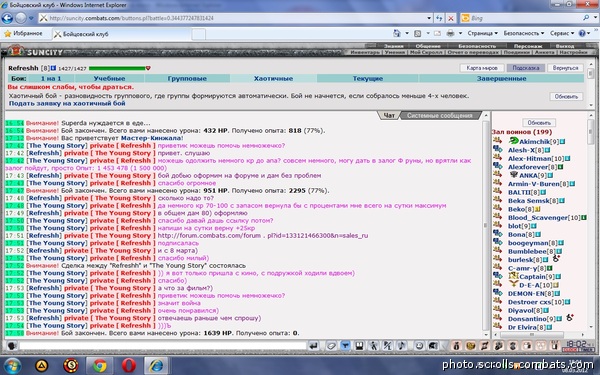The width and height of the screenshot is (600, 375).
Task: Expand the print options dropdown arrow
Action: click(460, 33)
